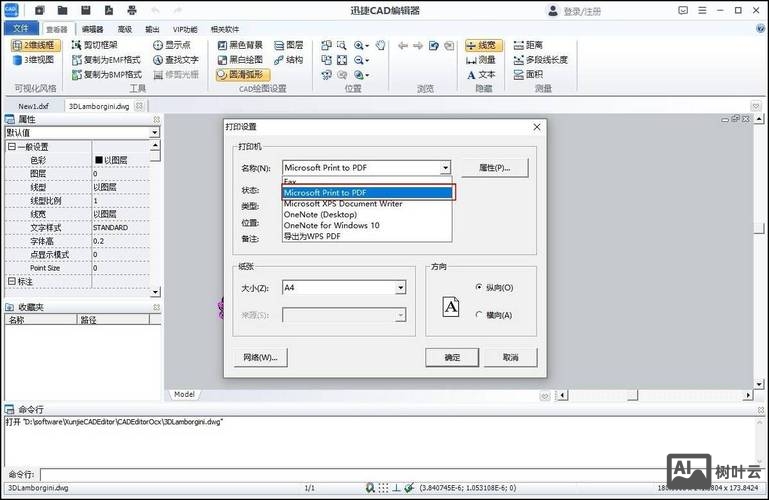This screenshot has width=769, height=500.
Task: Click the back arrow in 浏览 group
Action: (403, 46)
